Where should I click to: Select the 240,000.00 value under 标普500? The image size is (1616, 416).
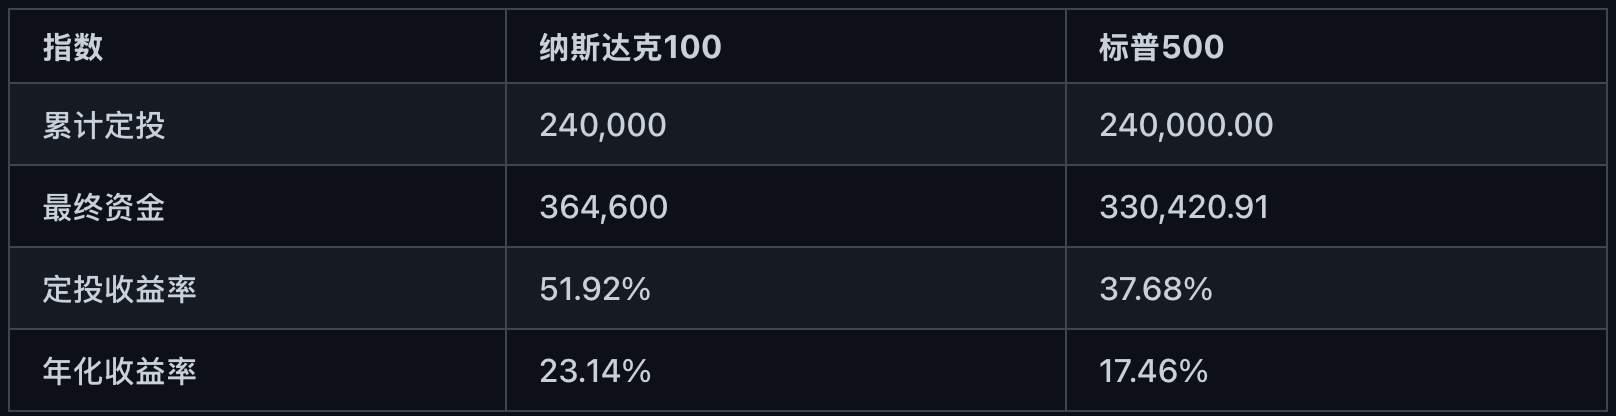coord(1186,125)
